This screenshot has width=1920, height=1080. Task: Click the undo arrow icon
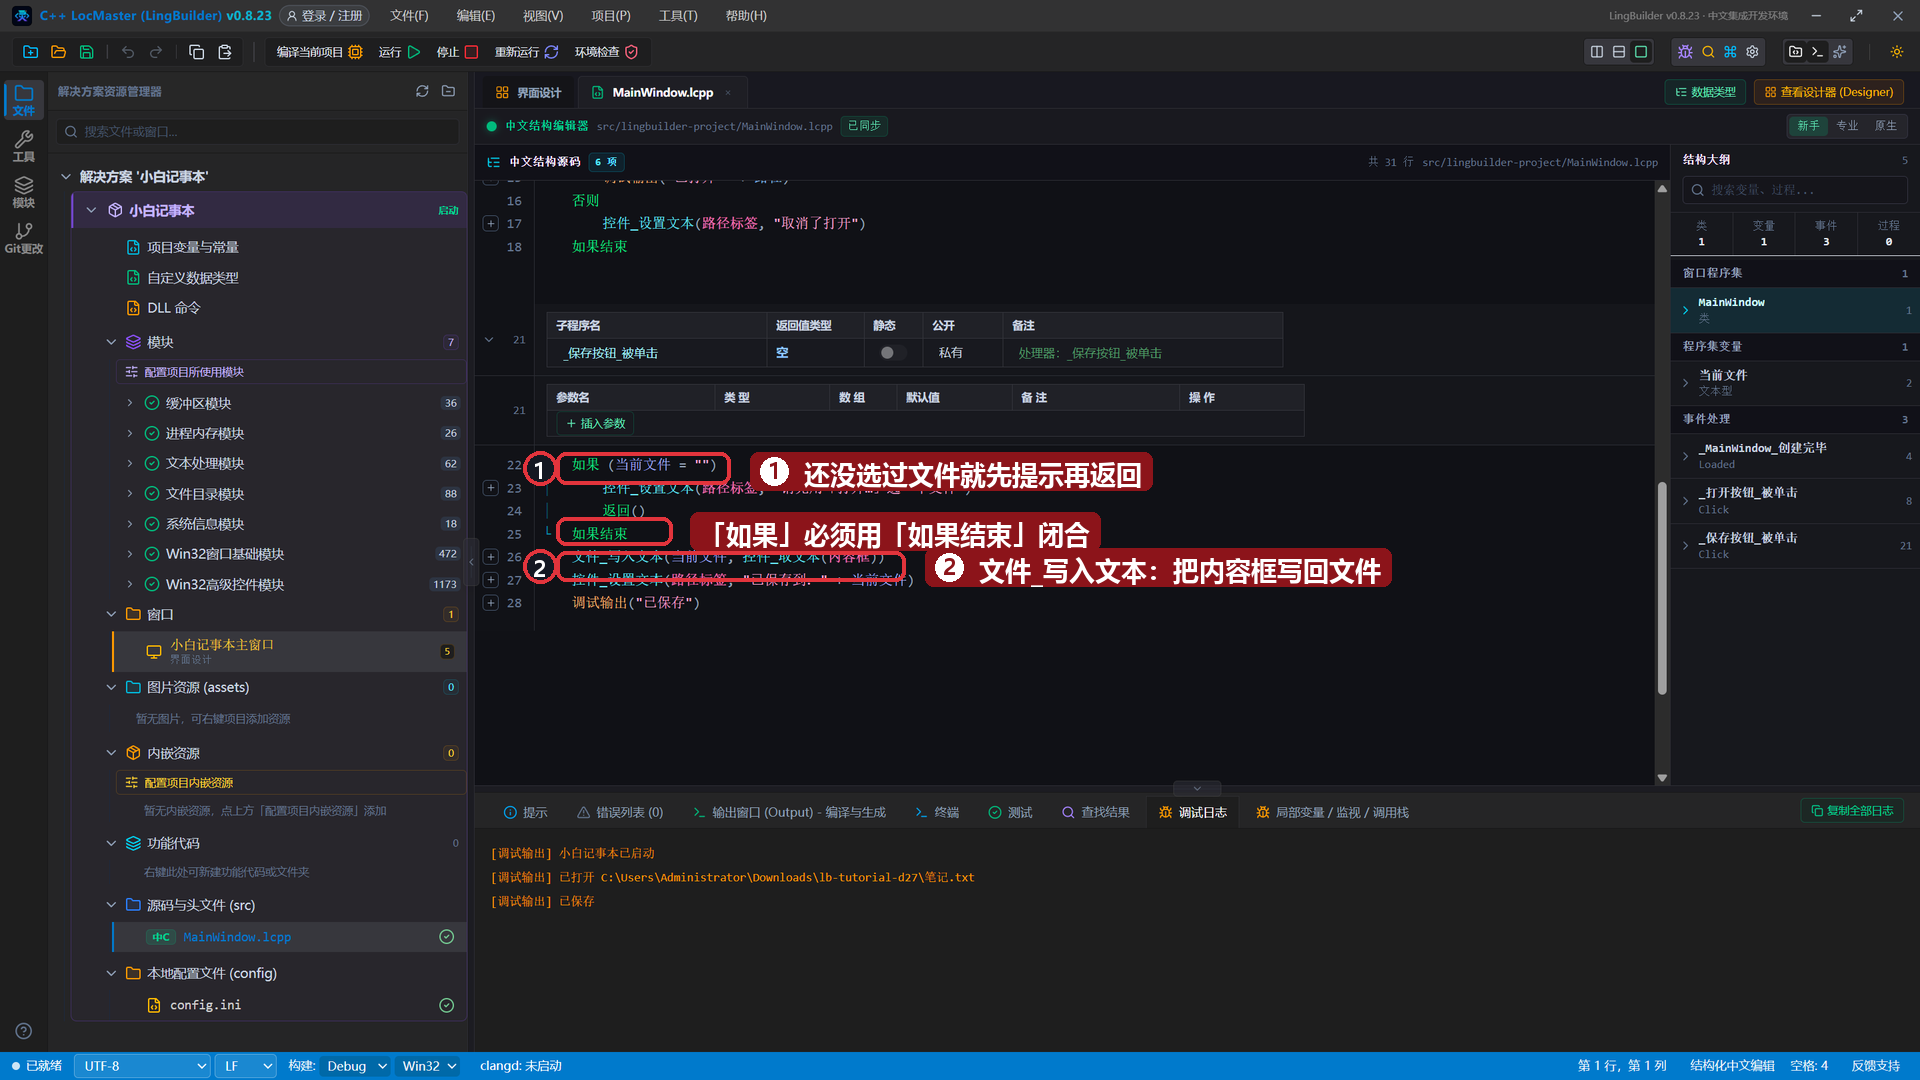[x=128, y=52]
